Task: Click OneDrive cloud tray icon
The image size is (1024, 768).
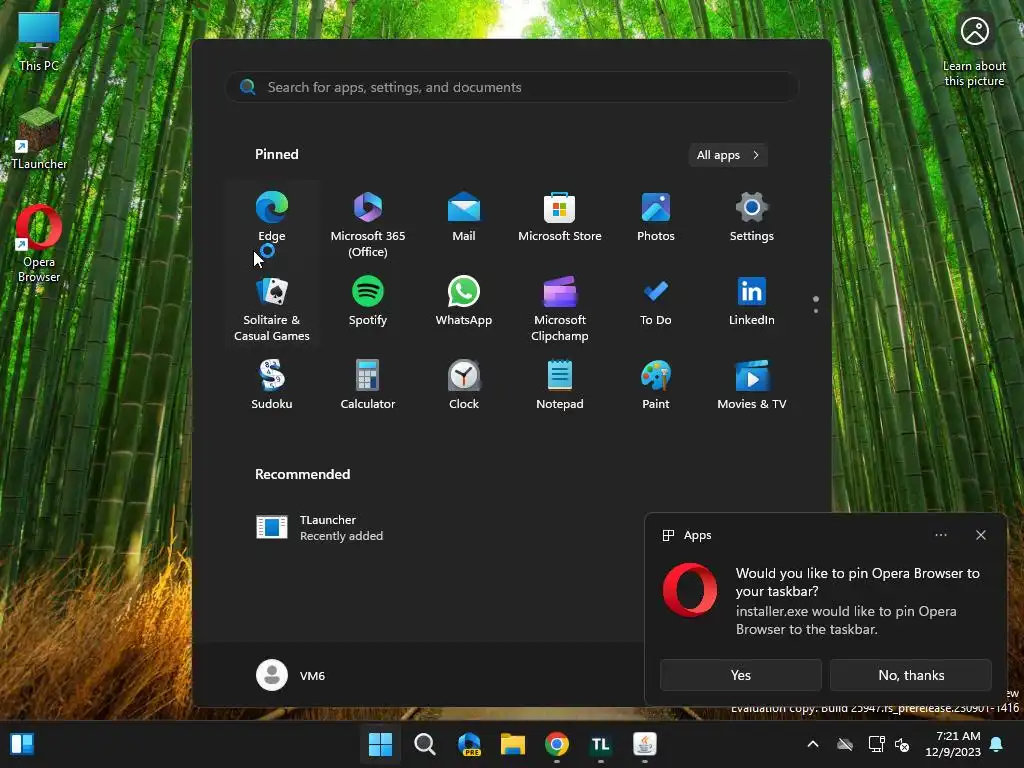Action: click(845, 744)
